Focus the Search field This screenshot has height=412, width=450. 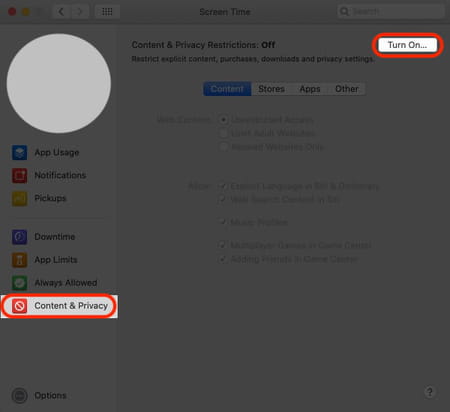[x=391, y=12]
